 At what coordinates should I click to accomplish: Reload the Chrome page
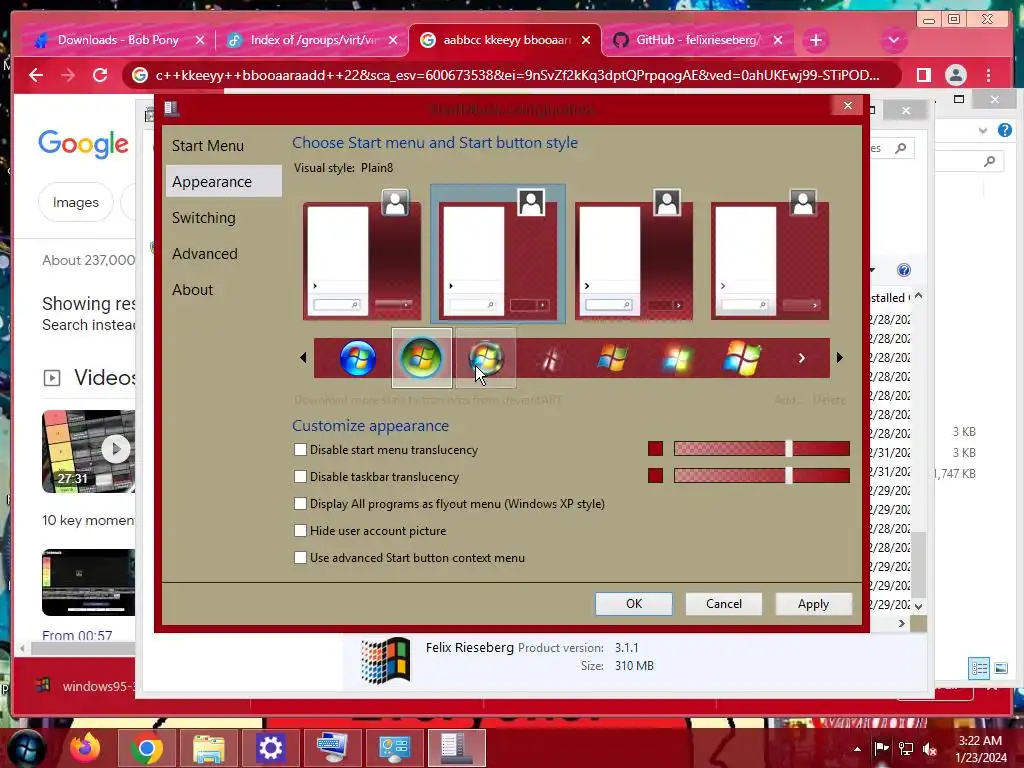(x=100, y=75)
